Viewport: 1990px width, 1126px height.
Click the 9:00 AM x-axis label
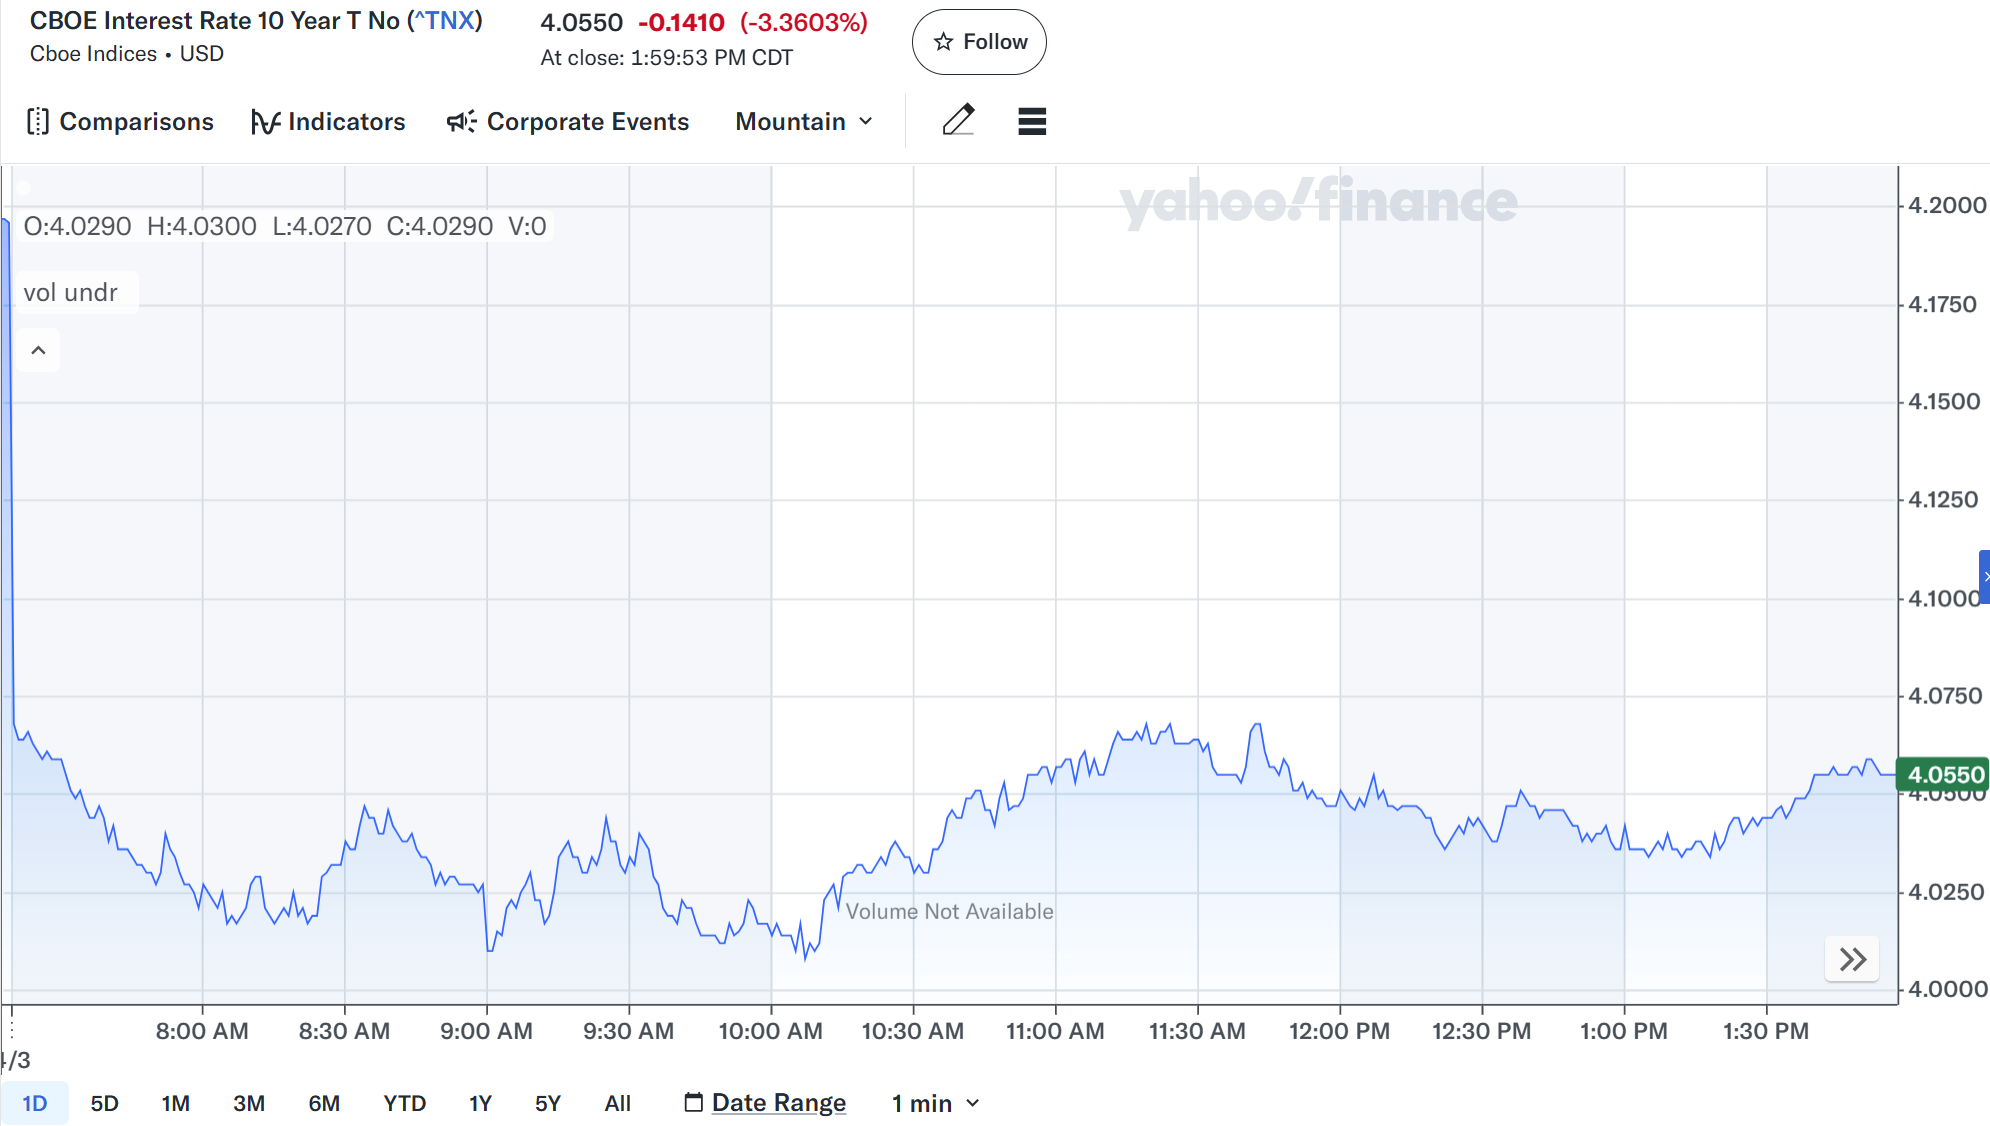486,1031
